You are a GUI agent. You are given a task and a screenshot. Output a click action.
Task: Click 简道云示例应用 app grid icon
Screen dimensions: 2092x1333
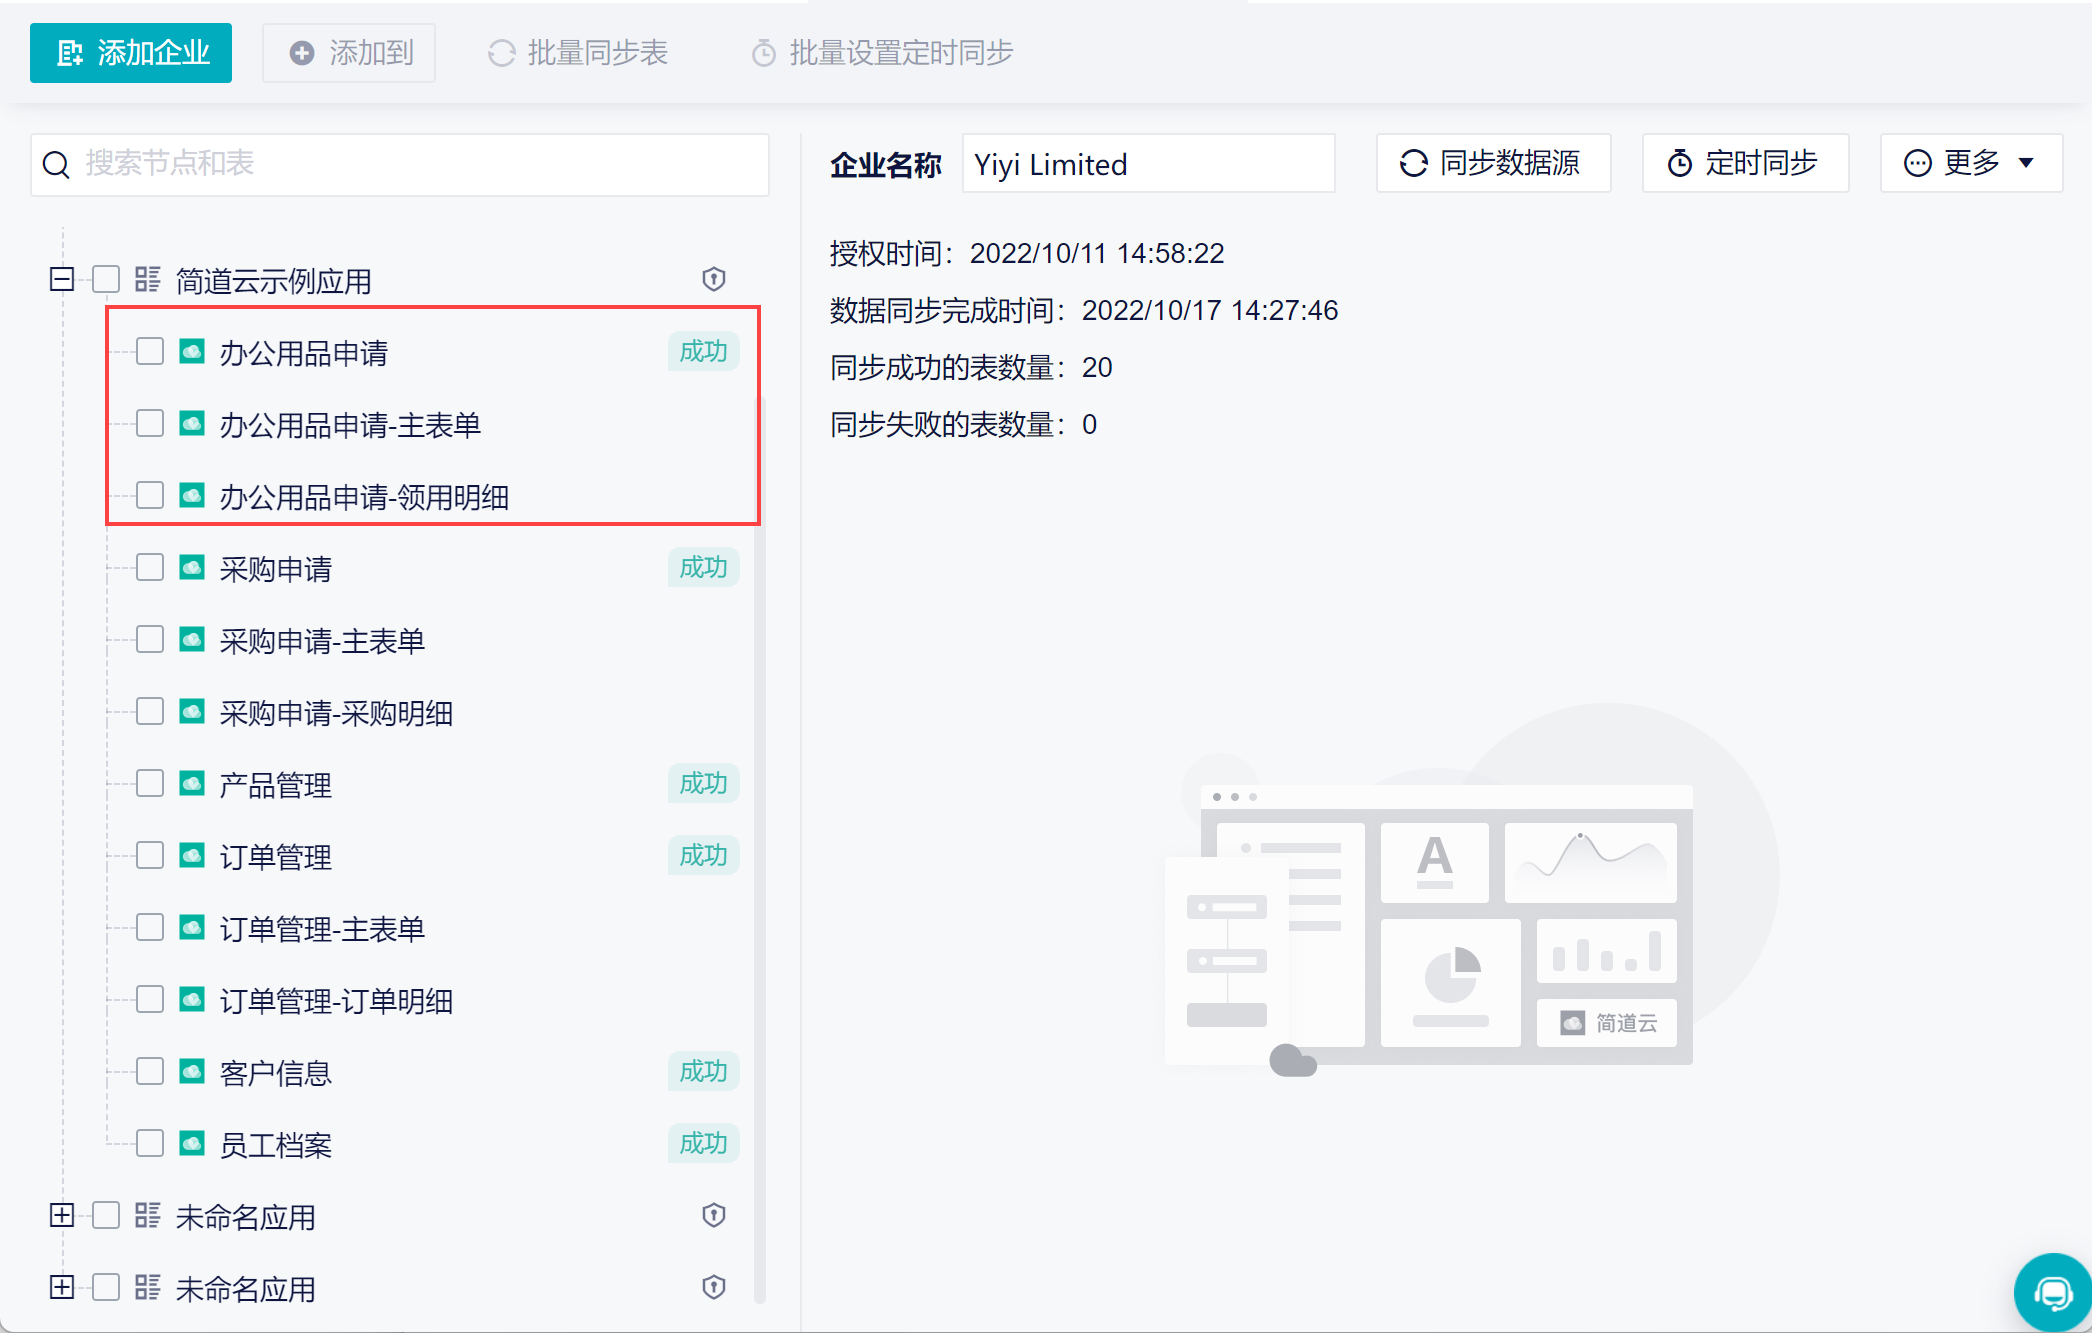[148, 279]
